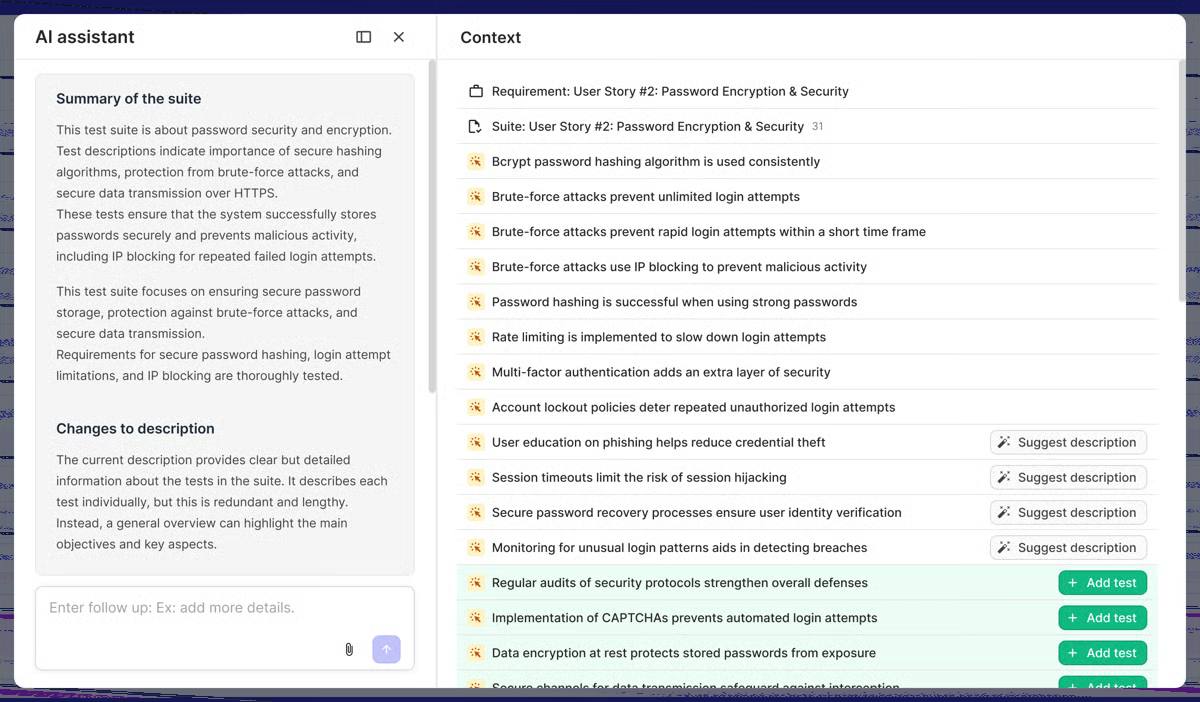Click the purple send arrow icon

(386, 649)
